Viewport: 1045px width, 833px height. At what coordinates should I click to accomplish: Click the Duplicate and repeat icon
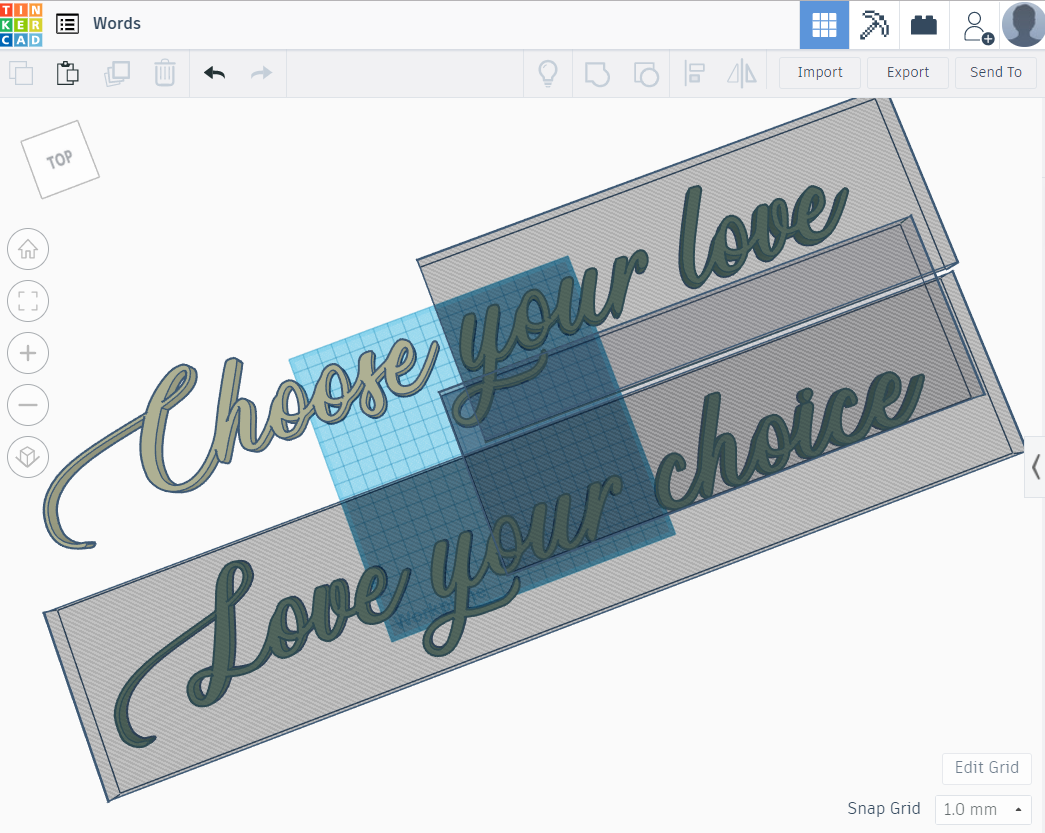point(117,73)
